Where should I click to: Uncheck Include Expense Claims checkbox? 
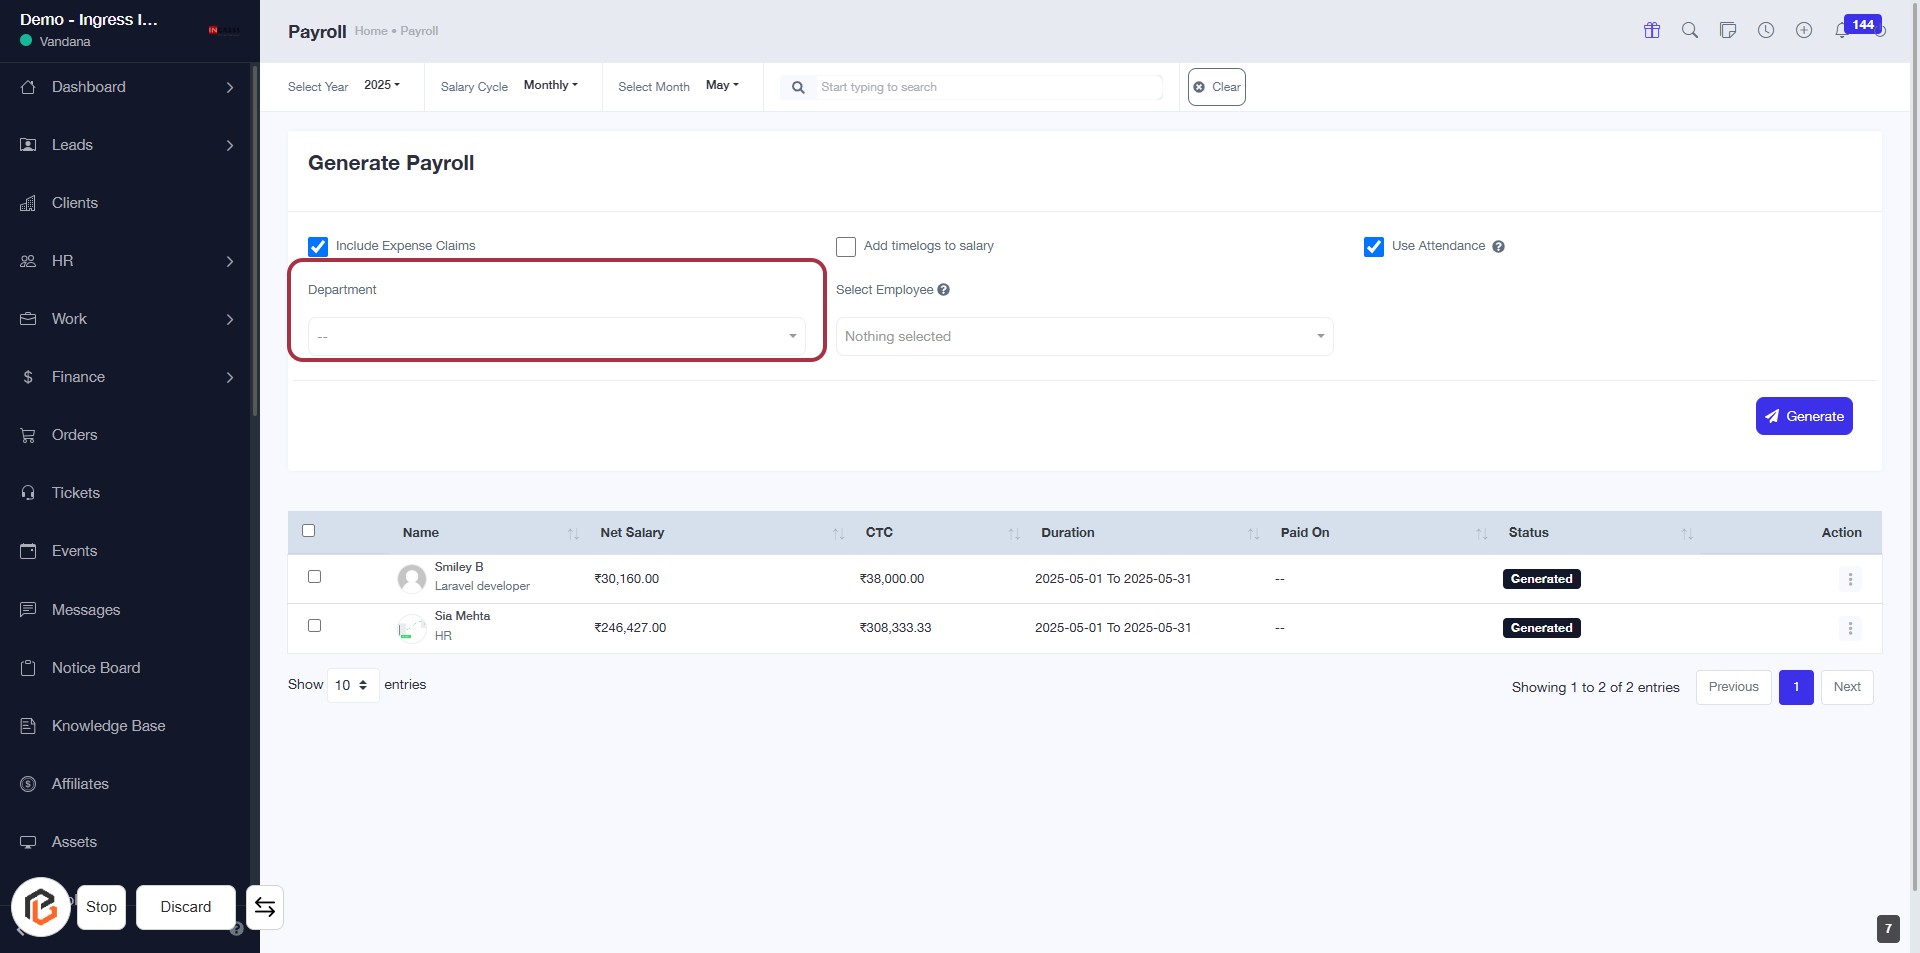(x=318, y=247)
